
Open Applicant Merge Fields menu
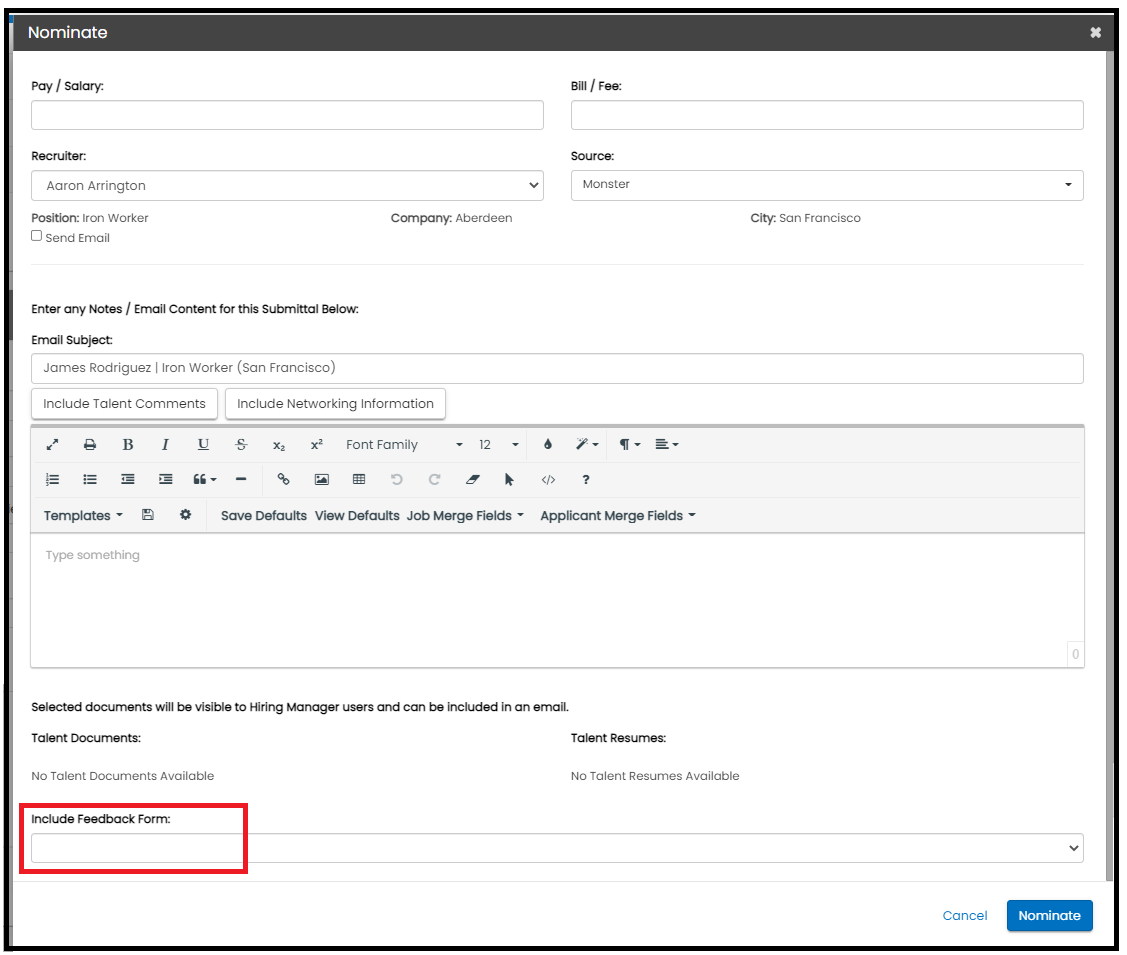tap(618, 516)
